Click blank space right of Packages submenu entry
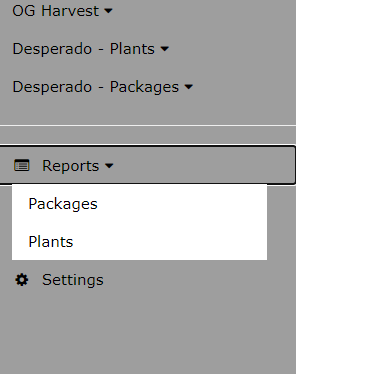The width and height of the screenshot is (385, 374). (x=182, y=204)
